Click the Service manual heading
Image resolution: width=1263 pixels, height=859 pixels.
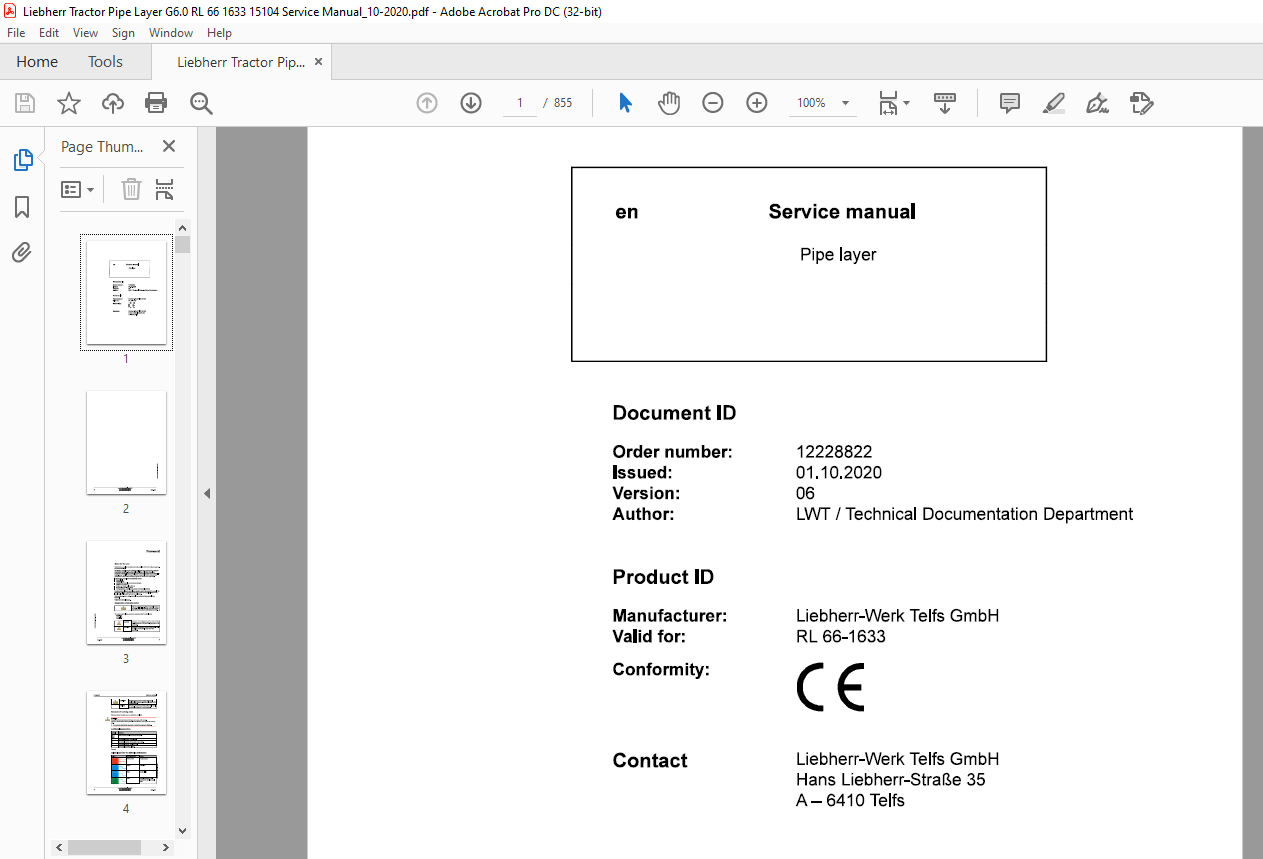click(x=842, y=212)
